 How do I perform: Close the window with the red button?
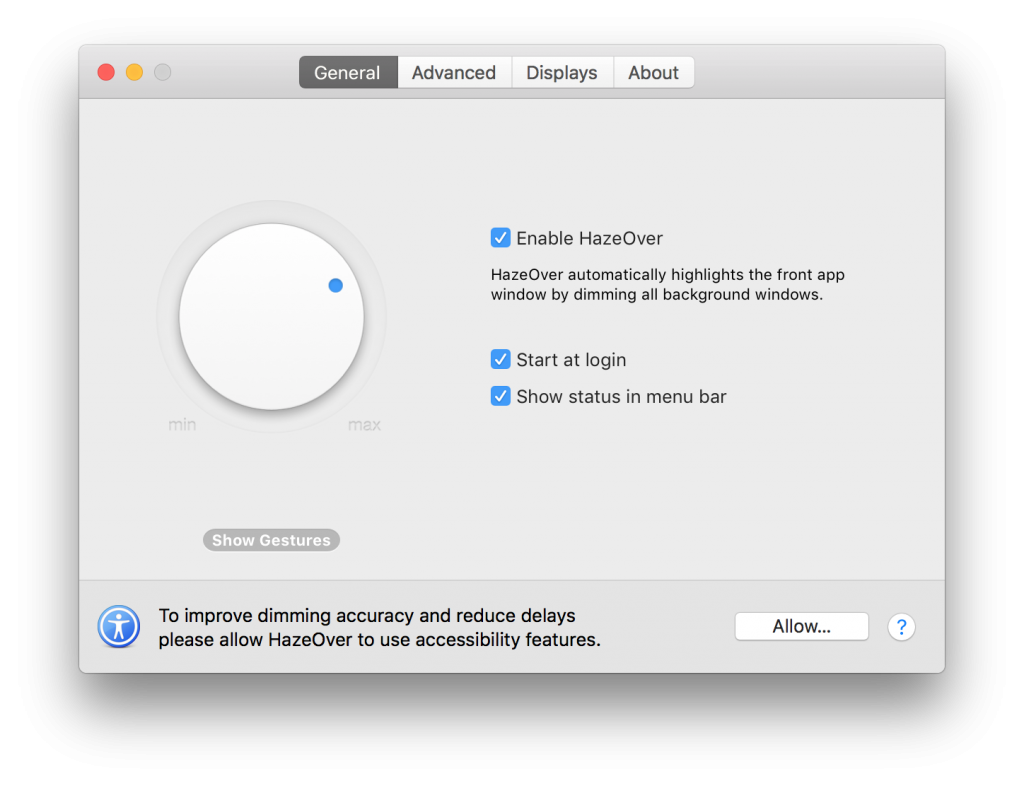[x=105, y=72]
